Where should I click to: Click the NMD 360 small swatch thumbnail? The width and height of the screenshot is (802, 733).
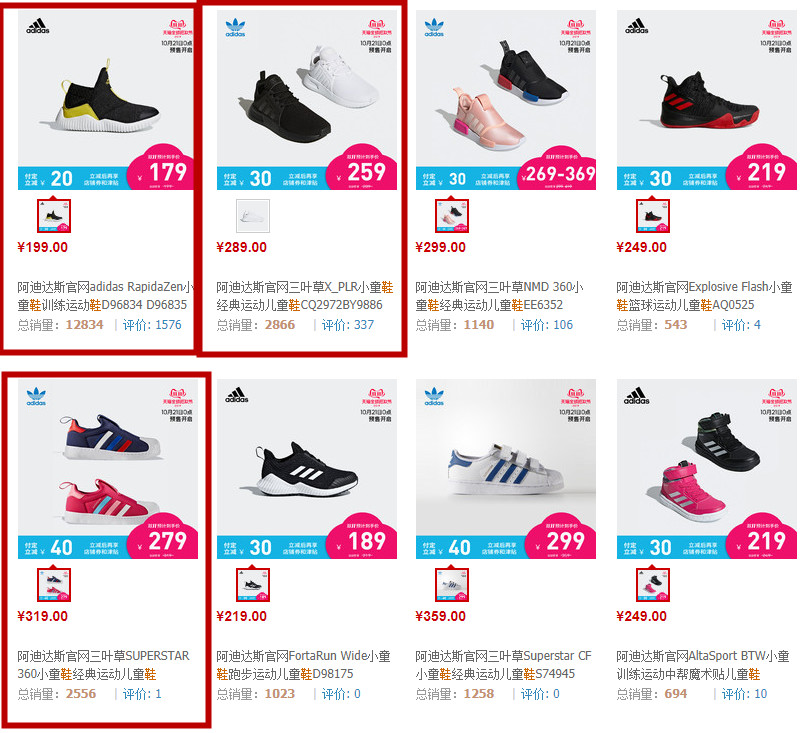tap(452, 216)
